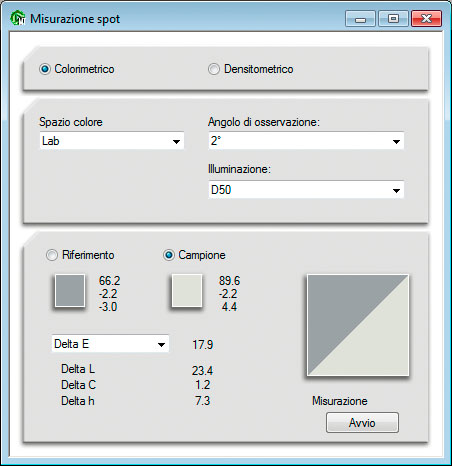Click the light Campione color swatch
This screenshot has height=466, width=452.
[x=187, y=290]
